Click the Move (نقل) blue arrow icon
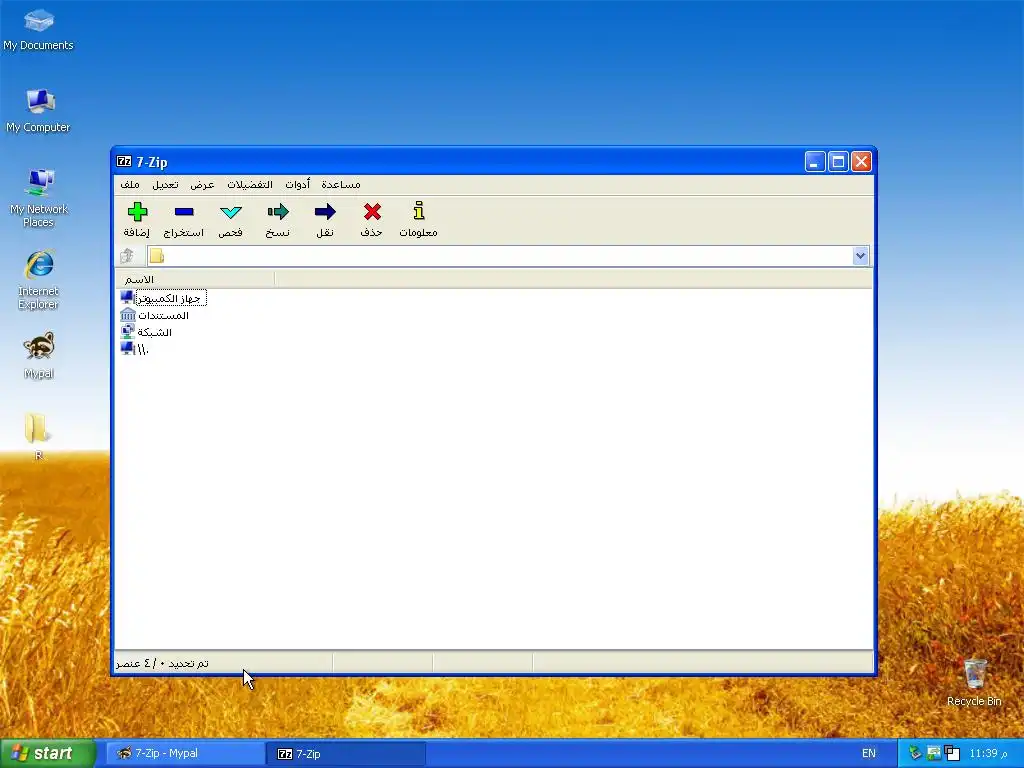Viewport: 1024px width, 768px height. (x=325, y=212)
